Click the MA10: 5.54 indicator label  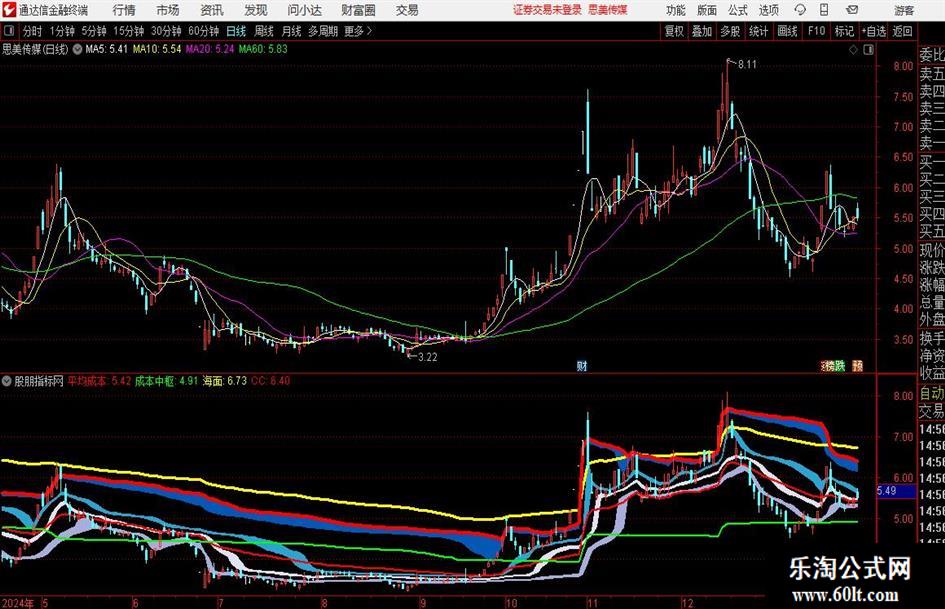coord(157,49)
